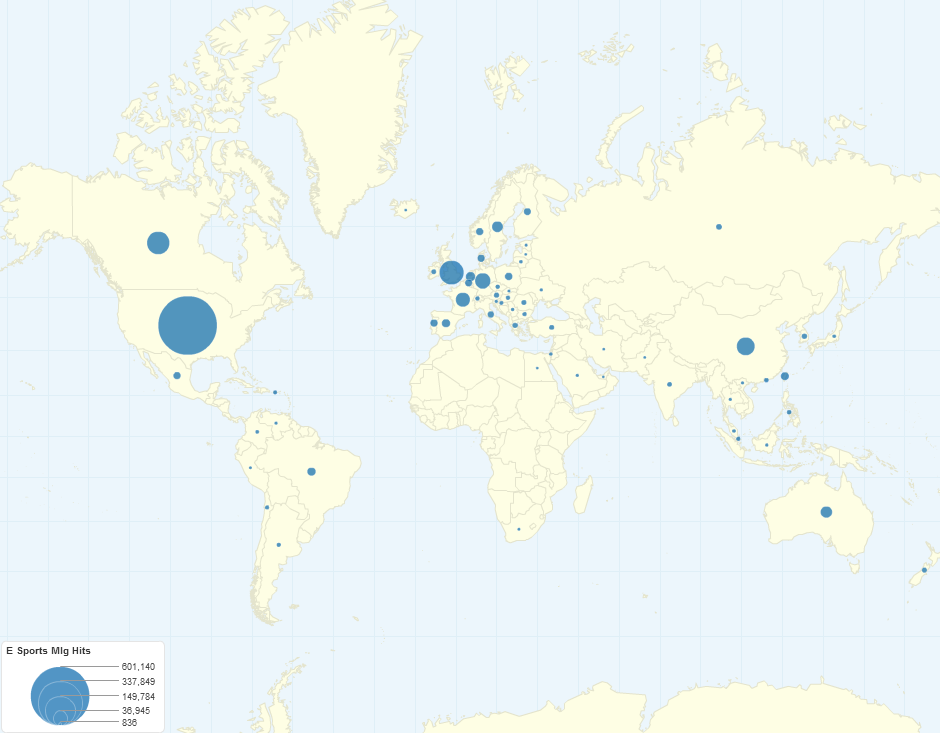Click the largest bubble over the United States
The image size is (940, 733).
click(188, 325)
